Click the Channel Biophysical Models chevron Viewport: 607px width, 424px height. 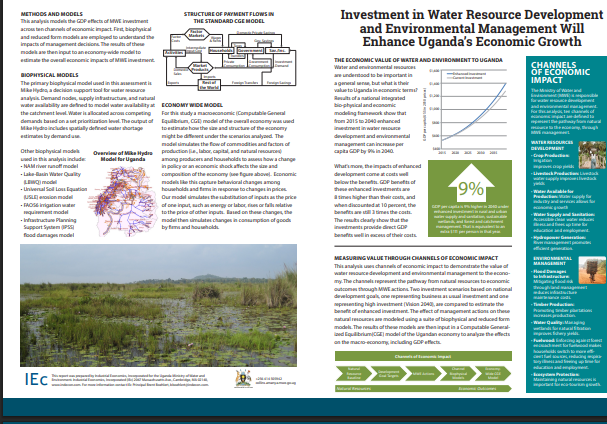(x=458, y=373)
